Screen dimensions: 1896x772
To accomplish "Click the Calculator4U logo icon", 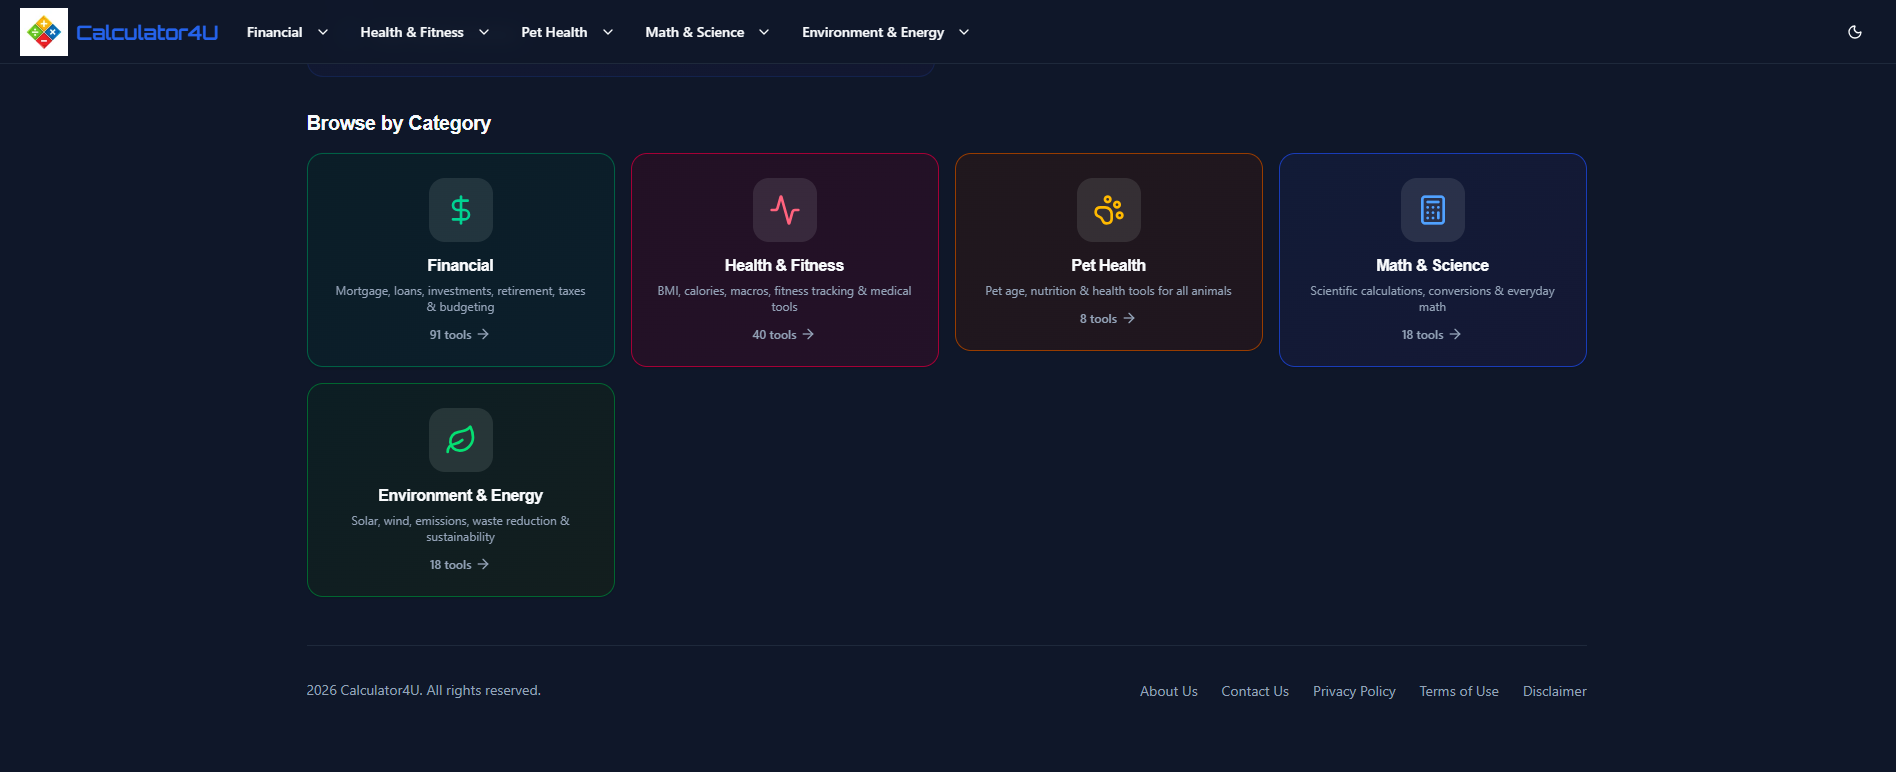I will coord(44,32).
